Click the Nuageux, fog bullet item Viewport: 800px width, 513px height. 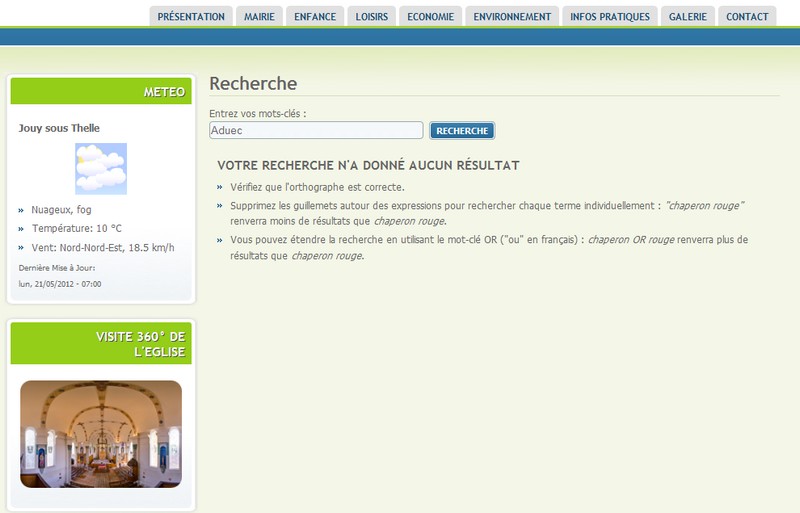[61, 210]
